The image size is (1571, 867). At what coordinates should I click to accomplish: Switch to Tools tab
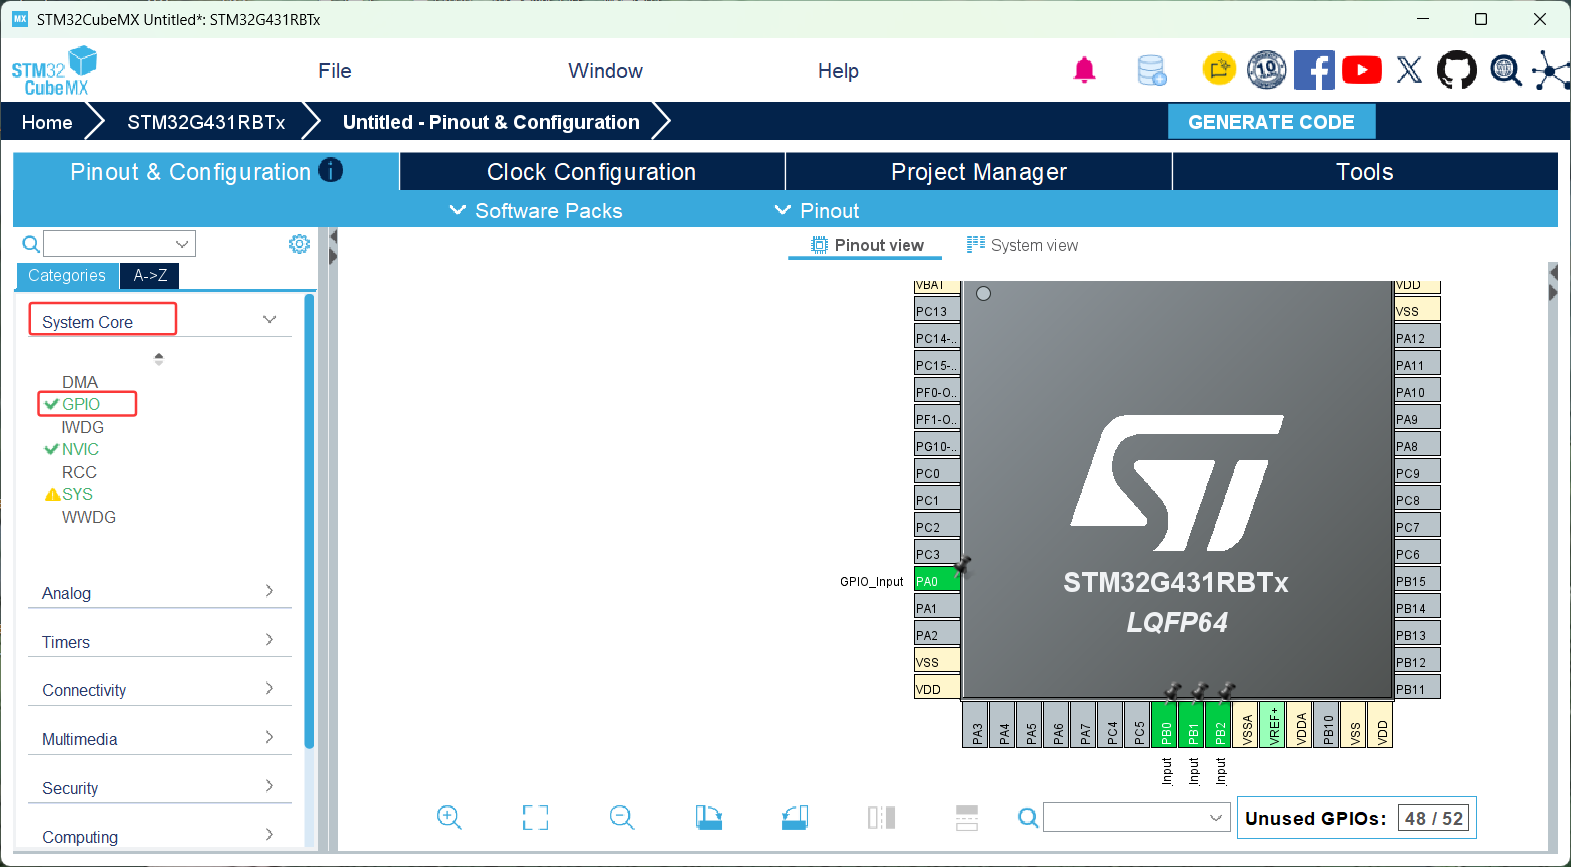click(x=1365, y=172)
